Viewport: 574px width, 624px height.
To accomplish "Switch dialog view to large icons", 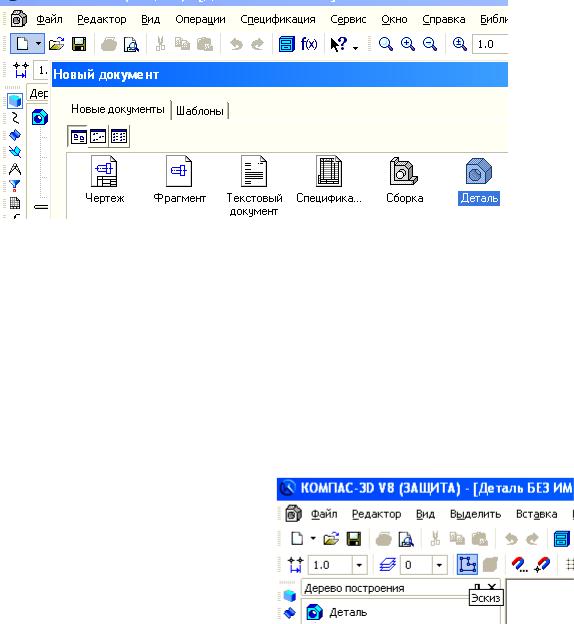I will click(78, 137).
